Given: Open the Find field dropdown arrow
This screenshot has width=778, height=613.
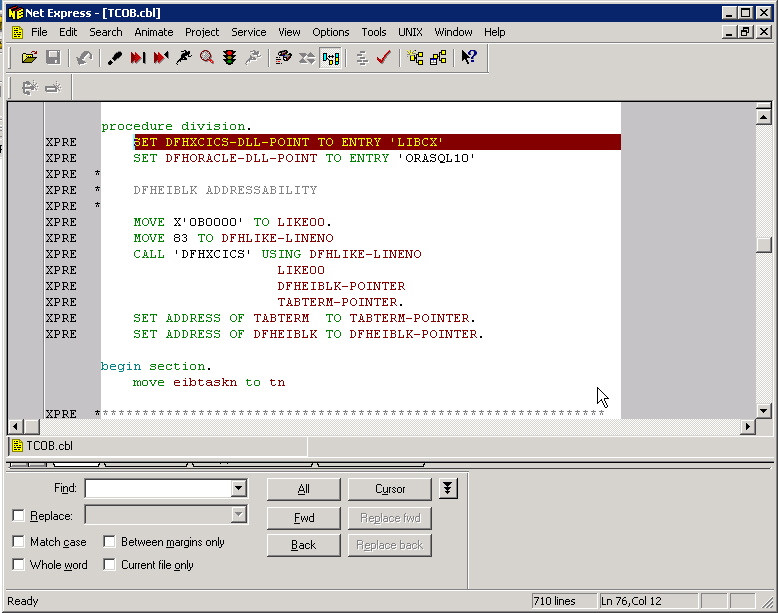Looking at the screenshot, I should tap(238, 489).
